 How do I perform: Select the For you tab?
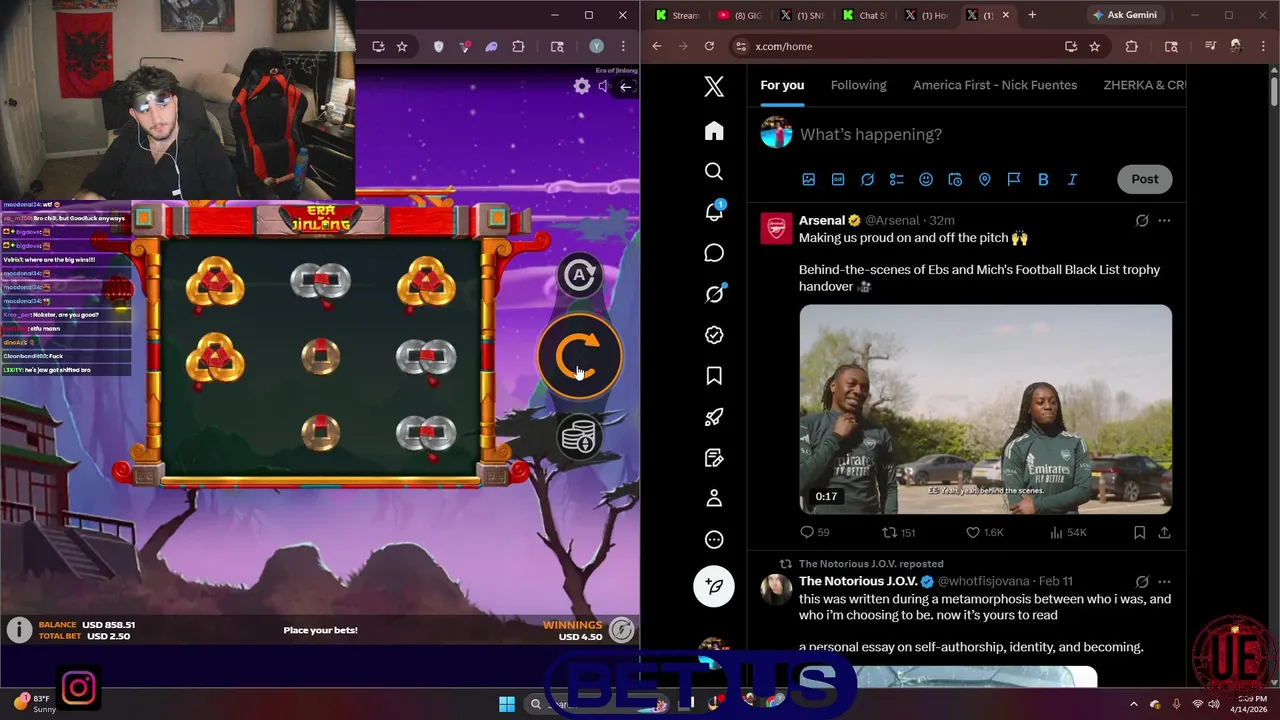[x=782, y=85]
